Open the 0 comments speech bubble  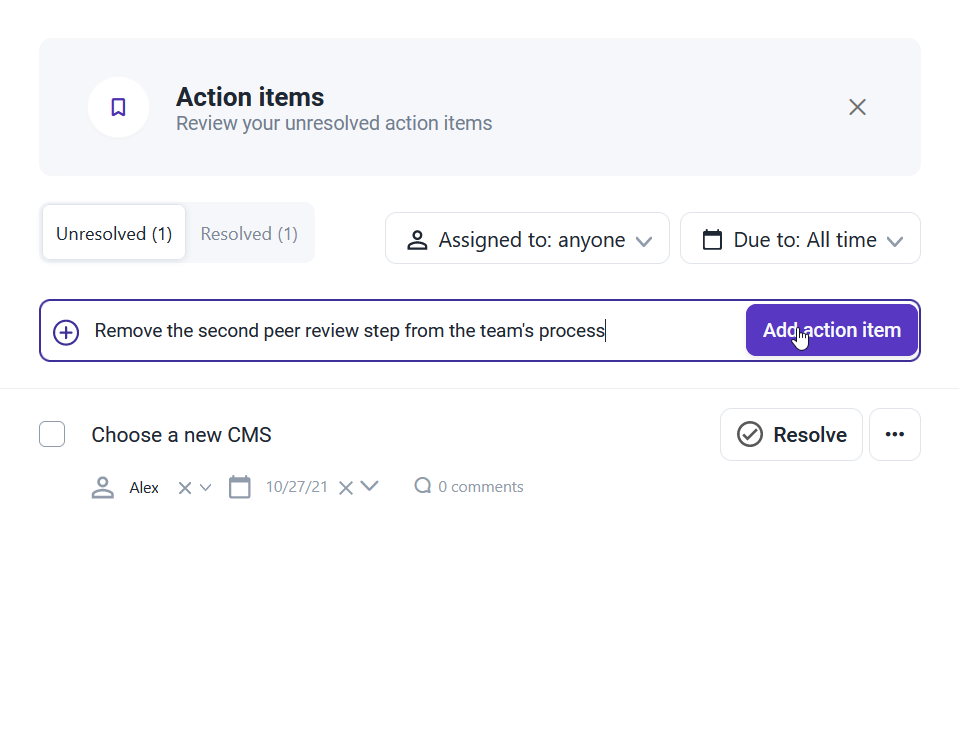pyautogui.click(x=423, y=486)
